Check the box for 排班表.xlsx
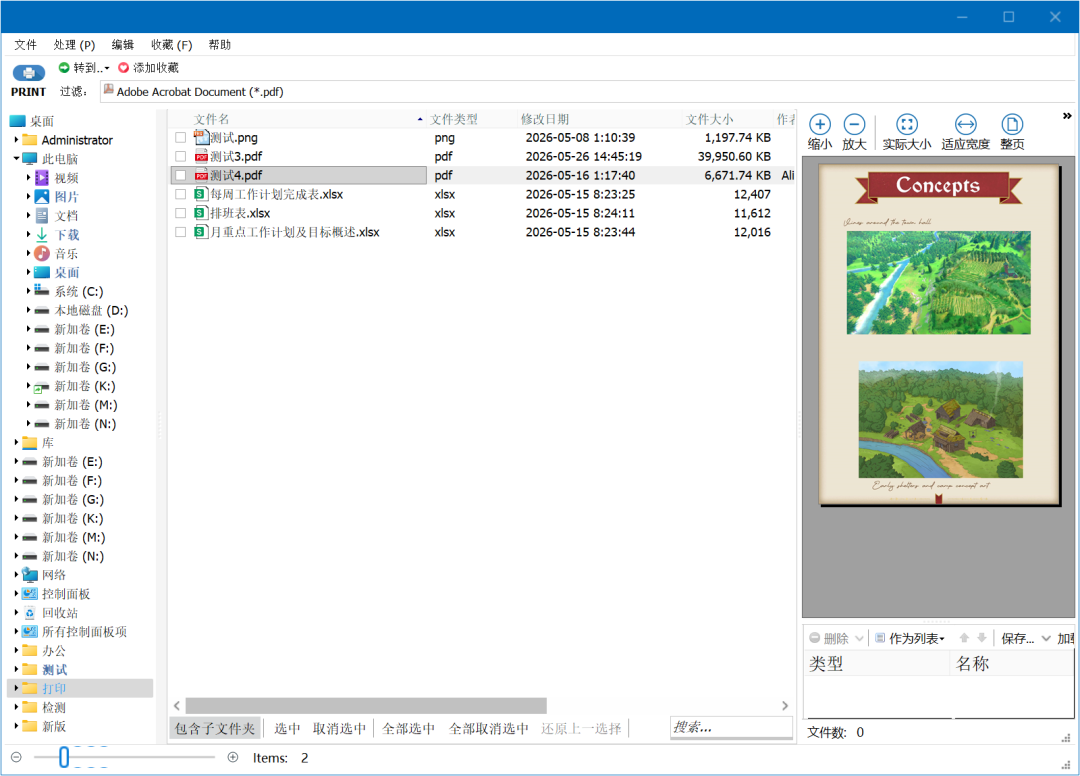 180,213
